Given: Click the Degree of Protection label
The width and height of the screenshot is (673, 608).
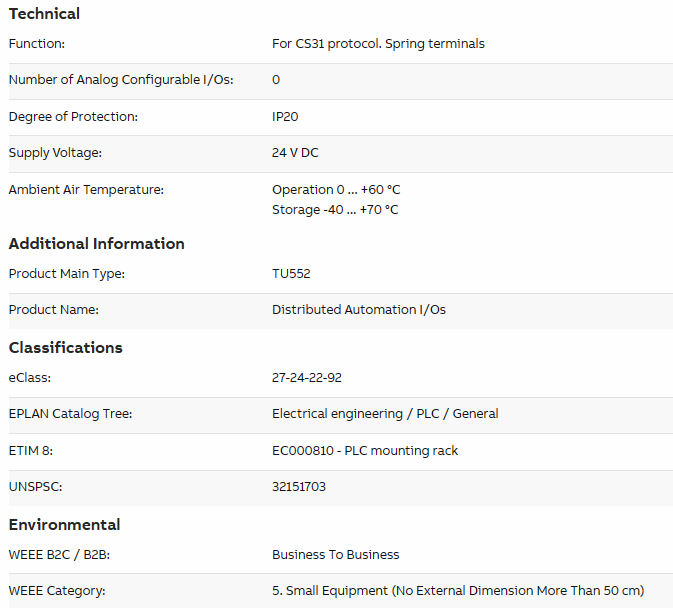Looking at the screenshot, I should click(73, 117).
